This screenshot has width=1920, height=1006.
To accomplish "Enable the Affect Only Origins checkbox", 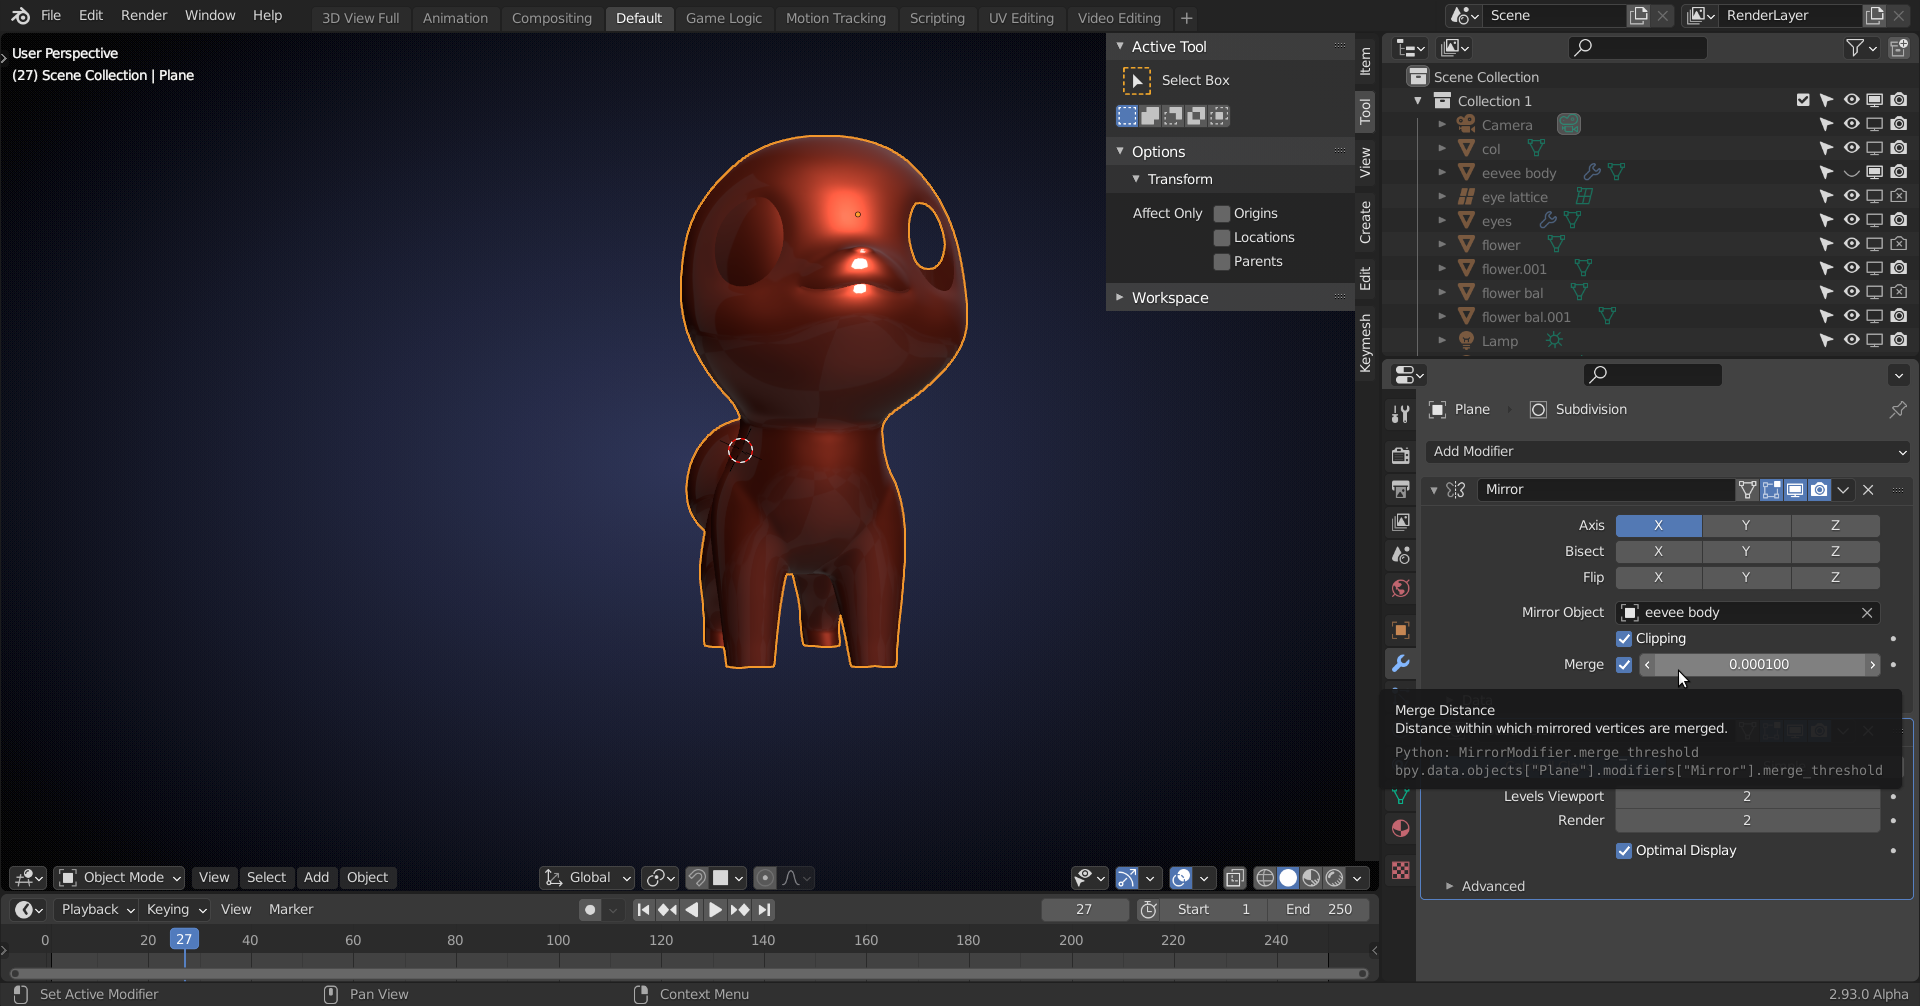I will (1222, 214).
